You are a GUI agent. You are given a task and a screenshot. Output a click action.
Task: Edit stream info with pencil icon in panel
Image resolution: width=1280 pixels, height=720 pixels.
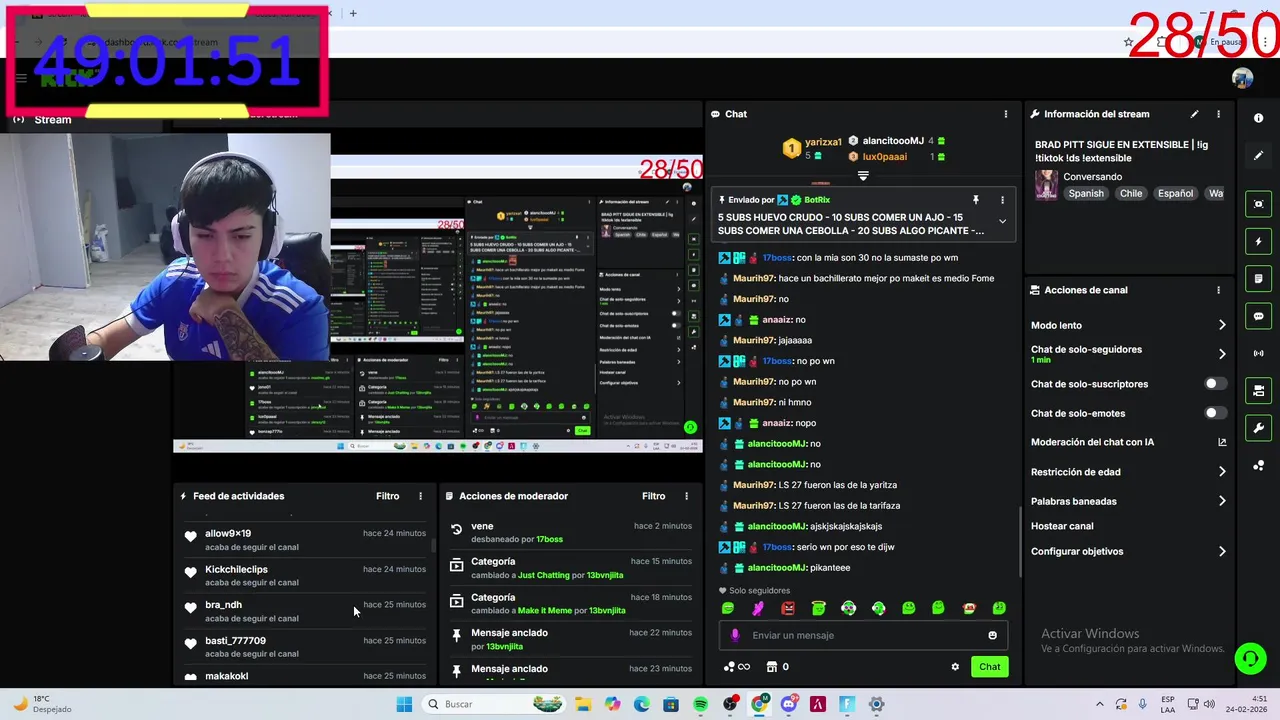click(1194, 114)
